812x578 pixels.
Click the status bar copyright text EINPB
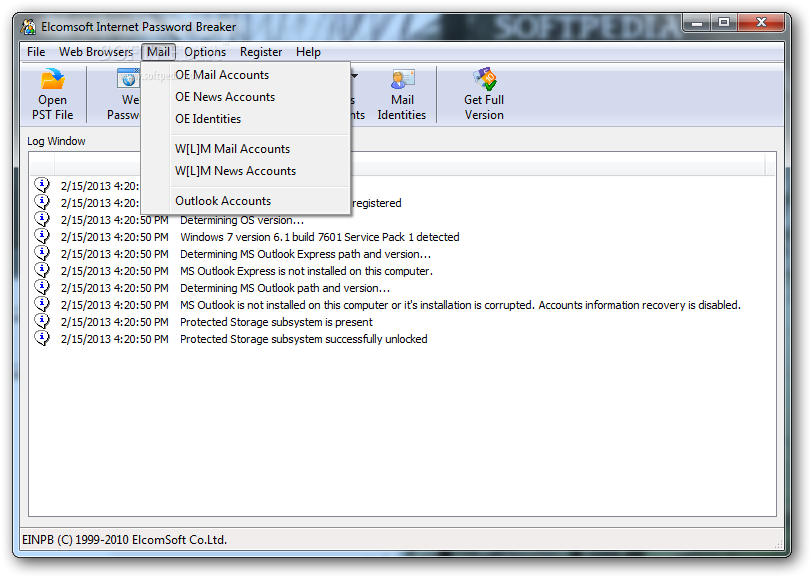click(x=124, y=540)
